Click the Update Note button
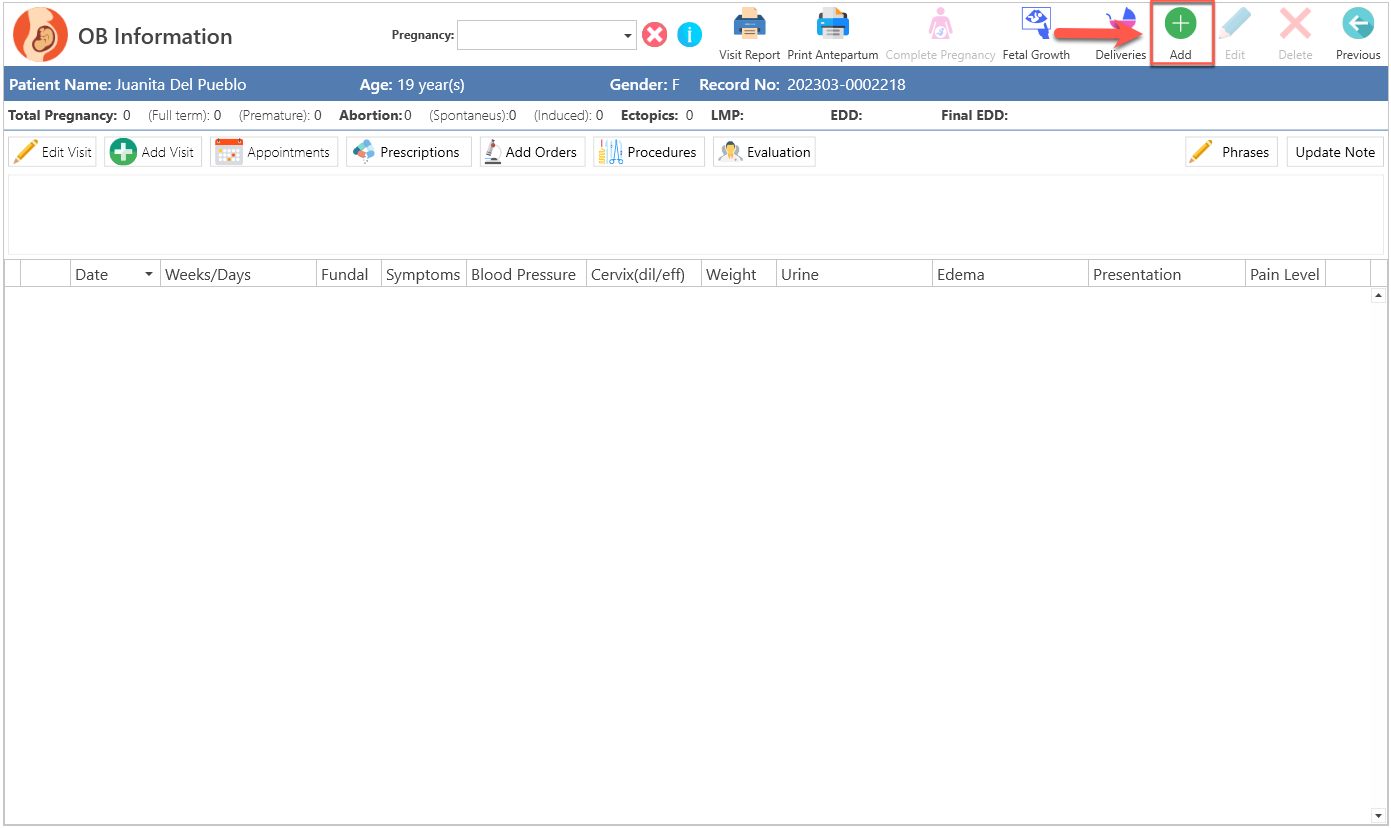Viewport: 1391px width, 828px height. tap(1335, 152)
